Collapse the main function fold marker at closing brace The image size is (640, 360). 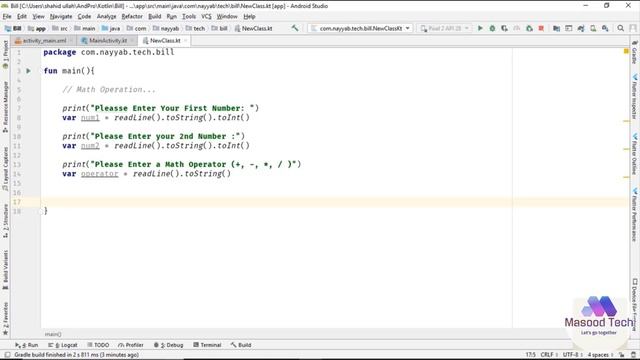click(41, 211)
